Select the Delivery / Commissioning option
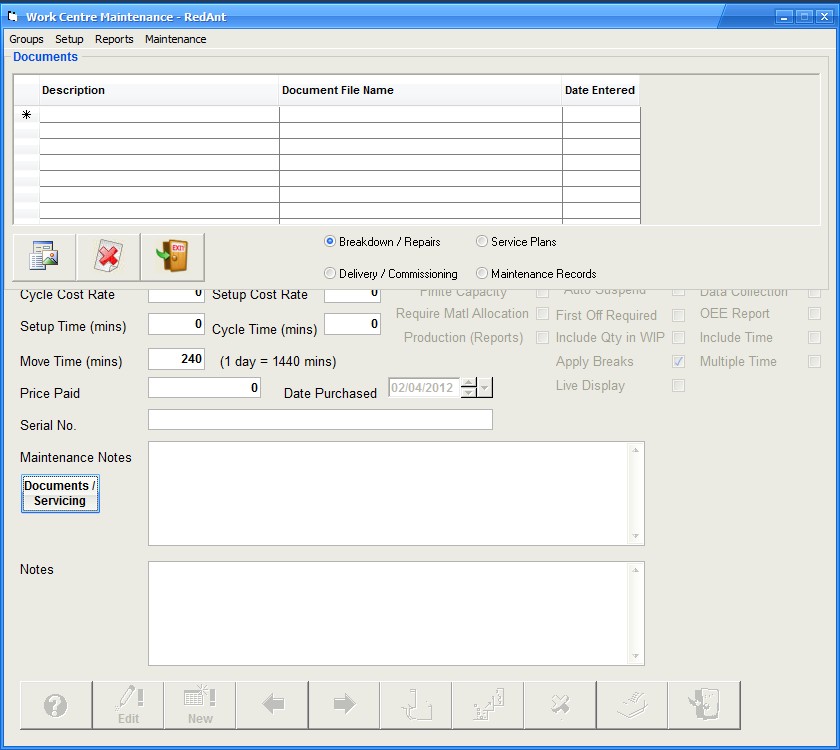 [330, 274]
